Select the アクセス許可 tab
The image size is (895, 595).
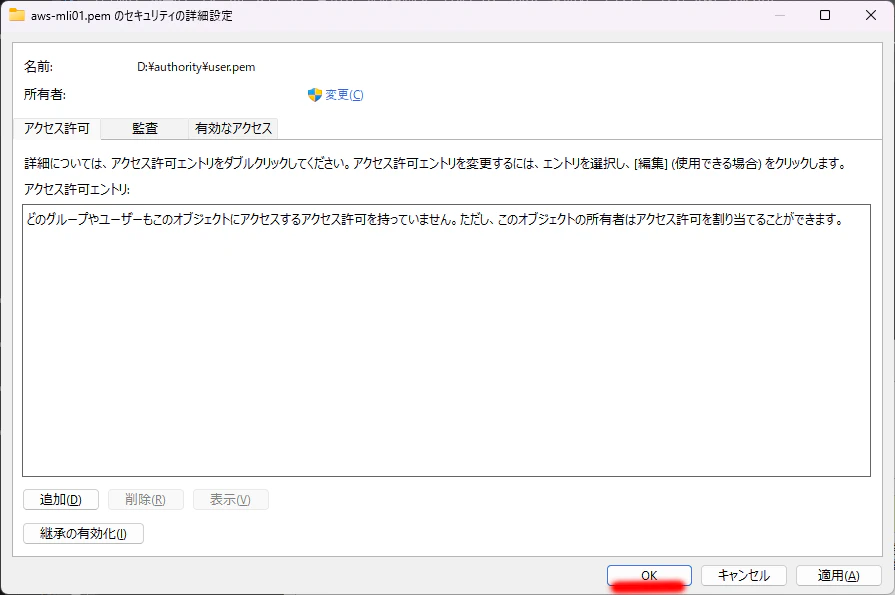pyautogui.click(x=57, y=128)
